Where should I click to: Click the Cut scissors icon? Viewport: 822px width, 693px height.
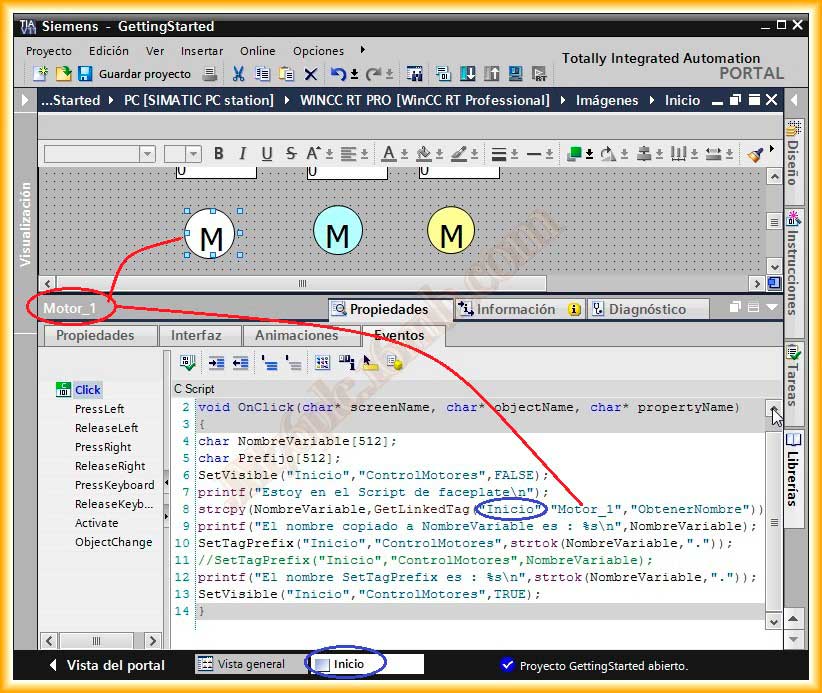point(238,74)
